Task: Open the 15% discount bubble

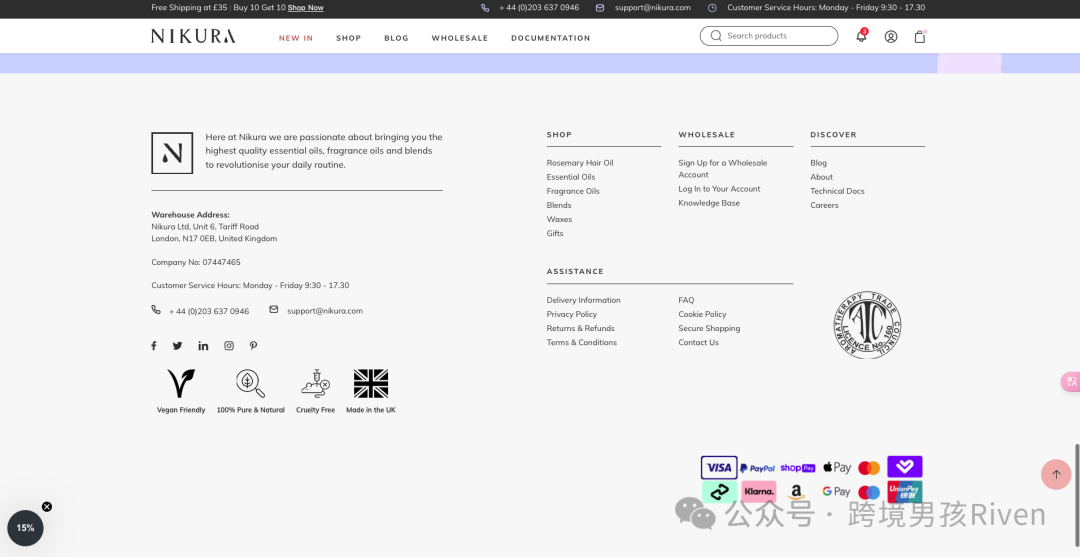Action: 25,528
